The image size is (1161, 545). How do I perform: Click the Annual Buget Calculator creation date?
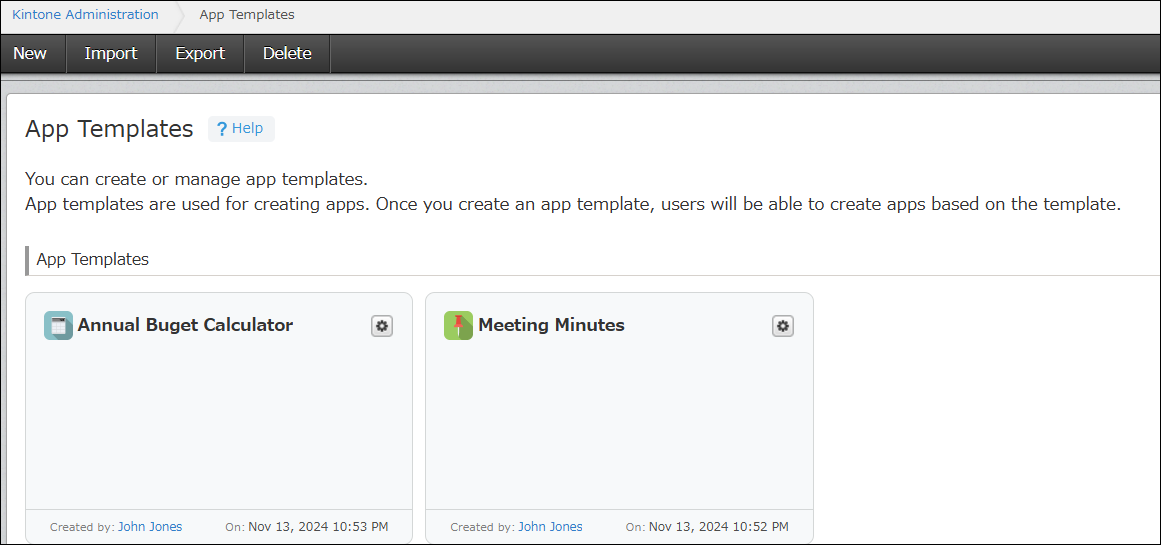(318, 526)
